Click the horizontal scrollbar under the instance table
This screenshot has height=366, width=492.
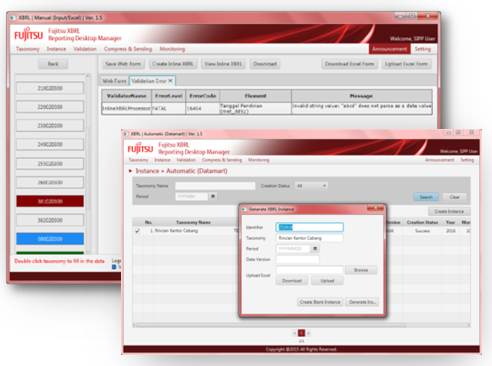270,325
